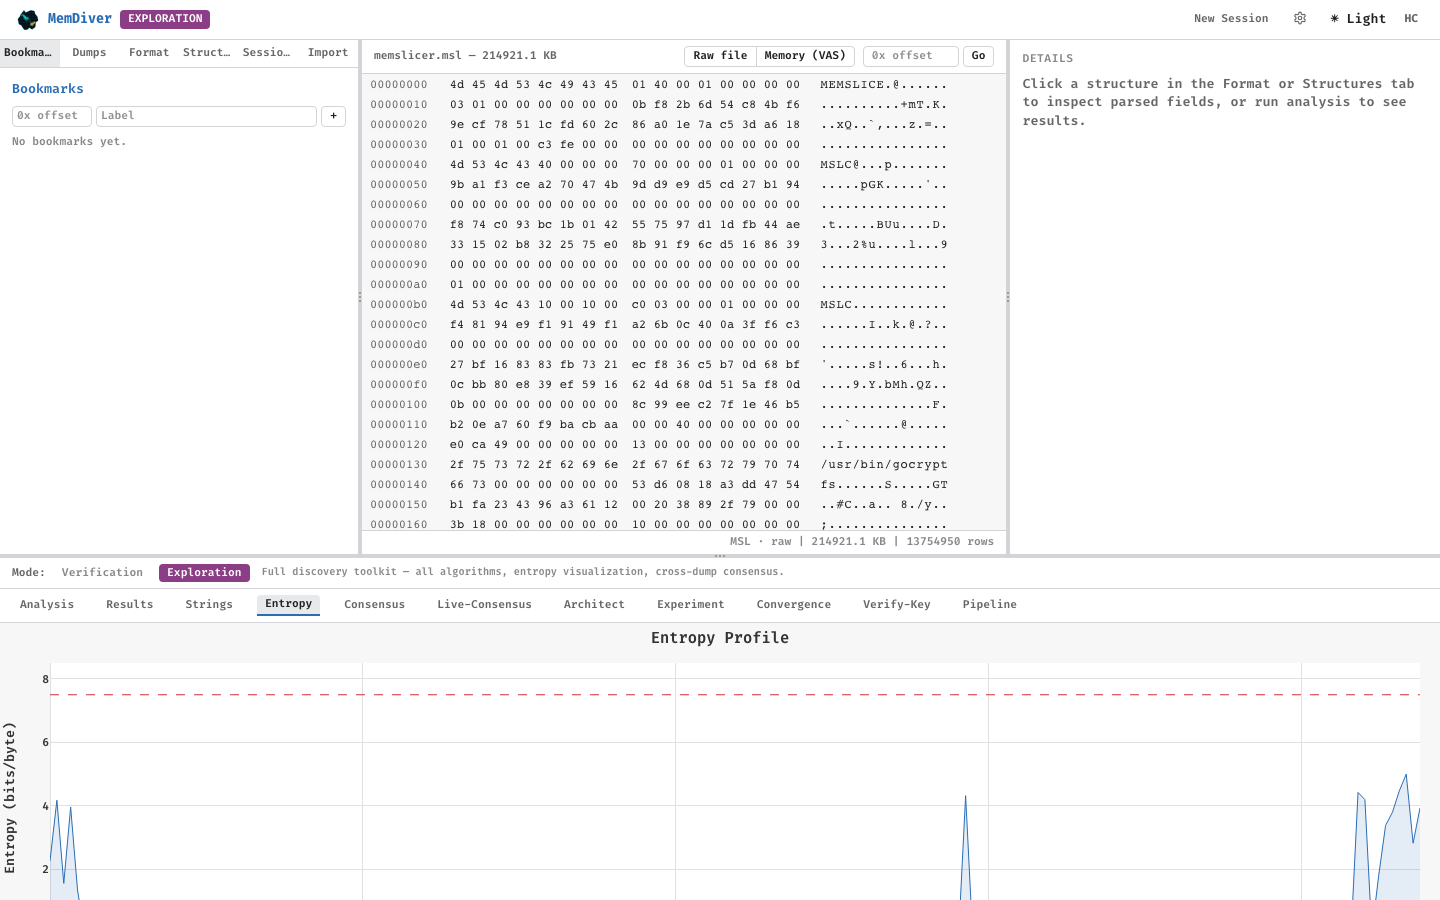Switch to the Import sidebar tab
Image resolution: width=1440 pixels, height=900 pixels.
[x=328, y=53]
